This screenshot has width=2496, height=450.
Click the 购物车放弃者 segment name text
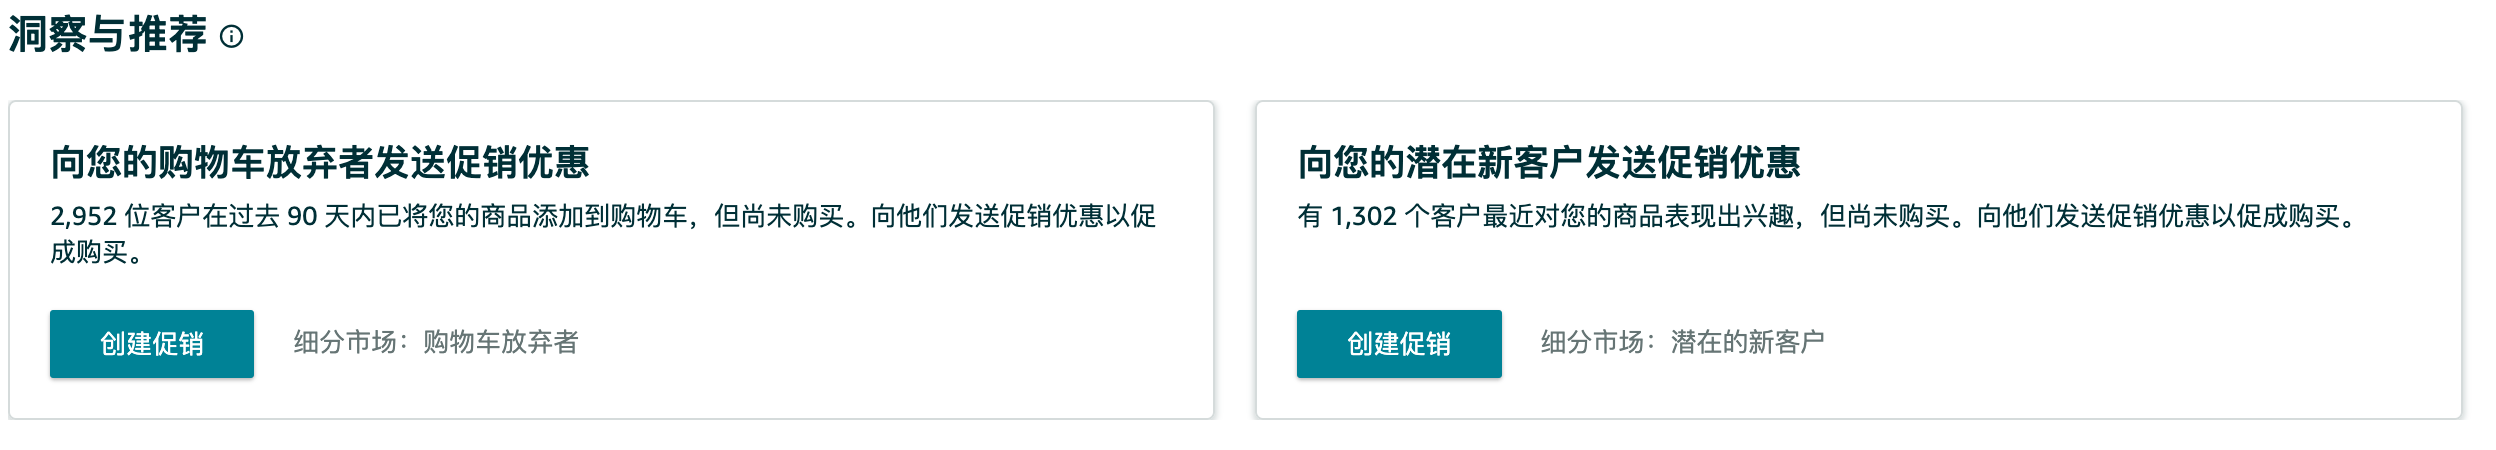pos(501,343)
